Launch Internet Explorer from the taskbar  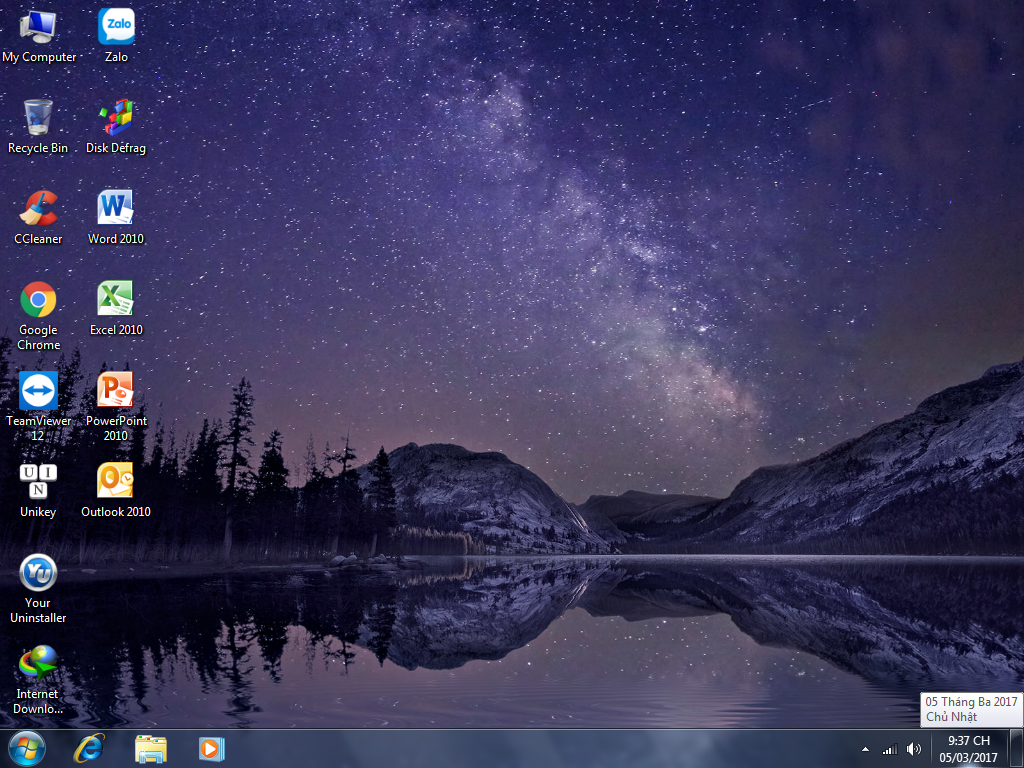pos(89,748)
